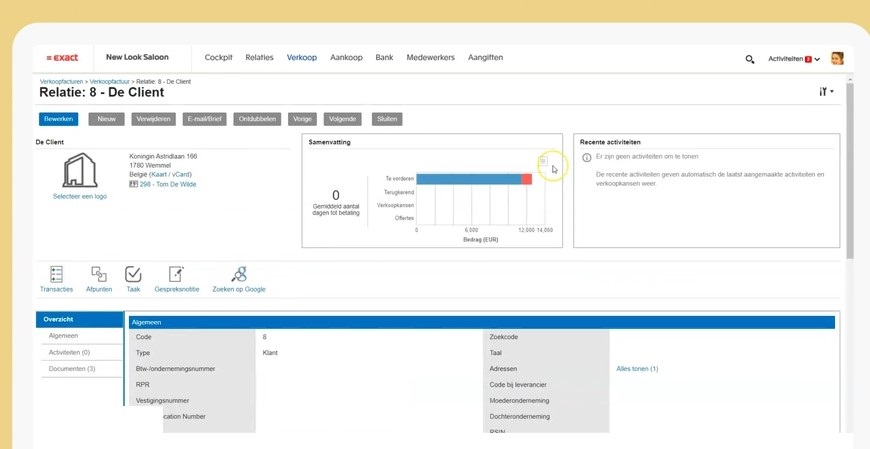Click the Ontdubbelen button
The image size is (870, 449).
point(257,119)
